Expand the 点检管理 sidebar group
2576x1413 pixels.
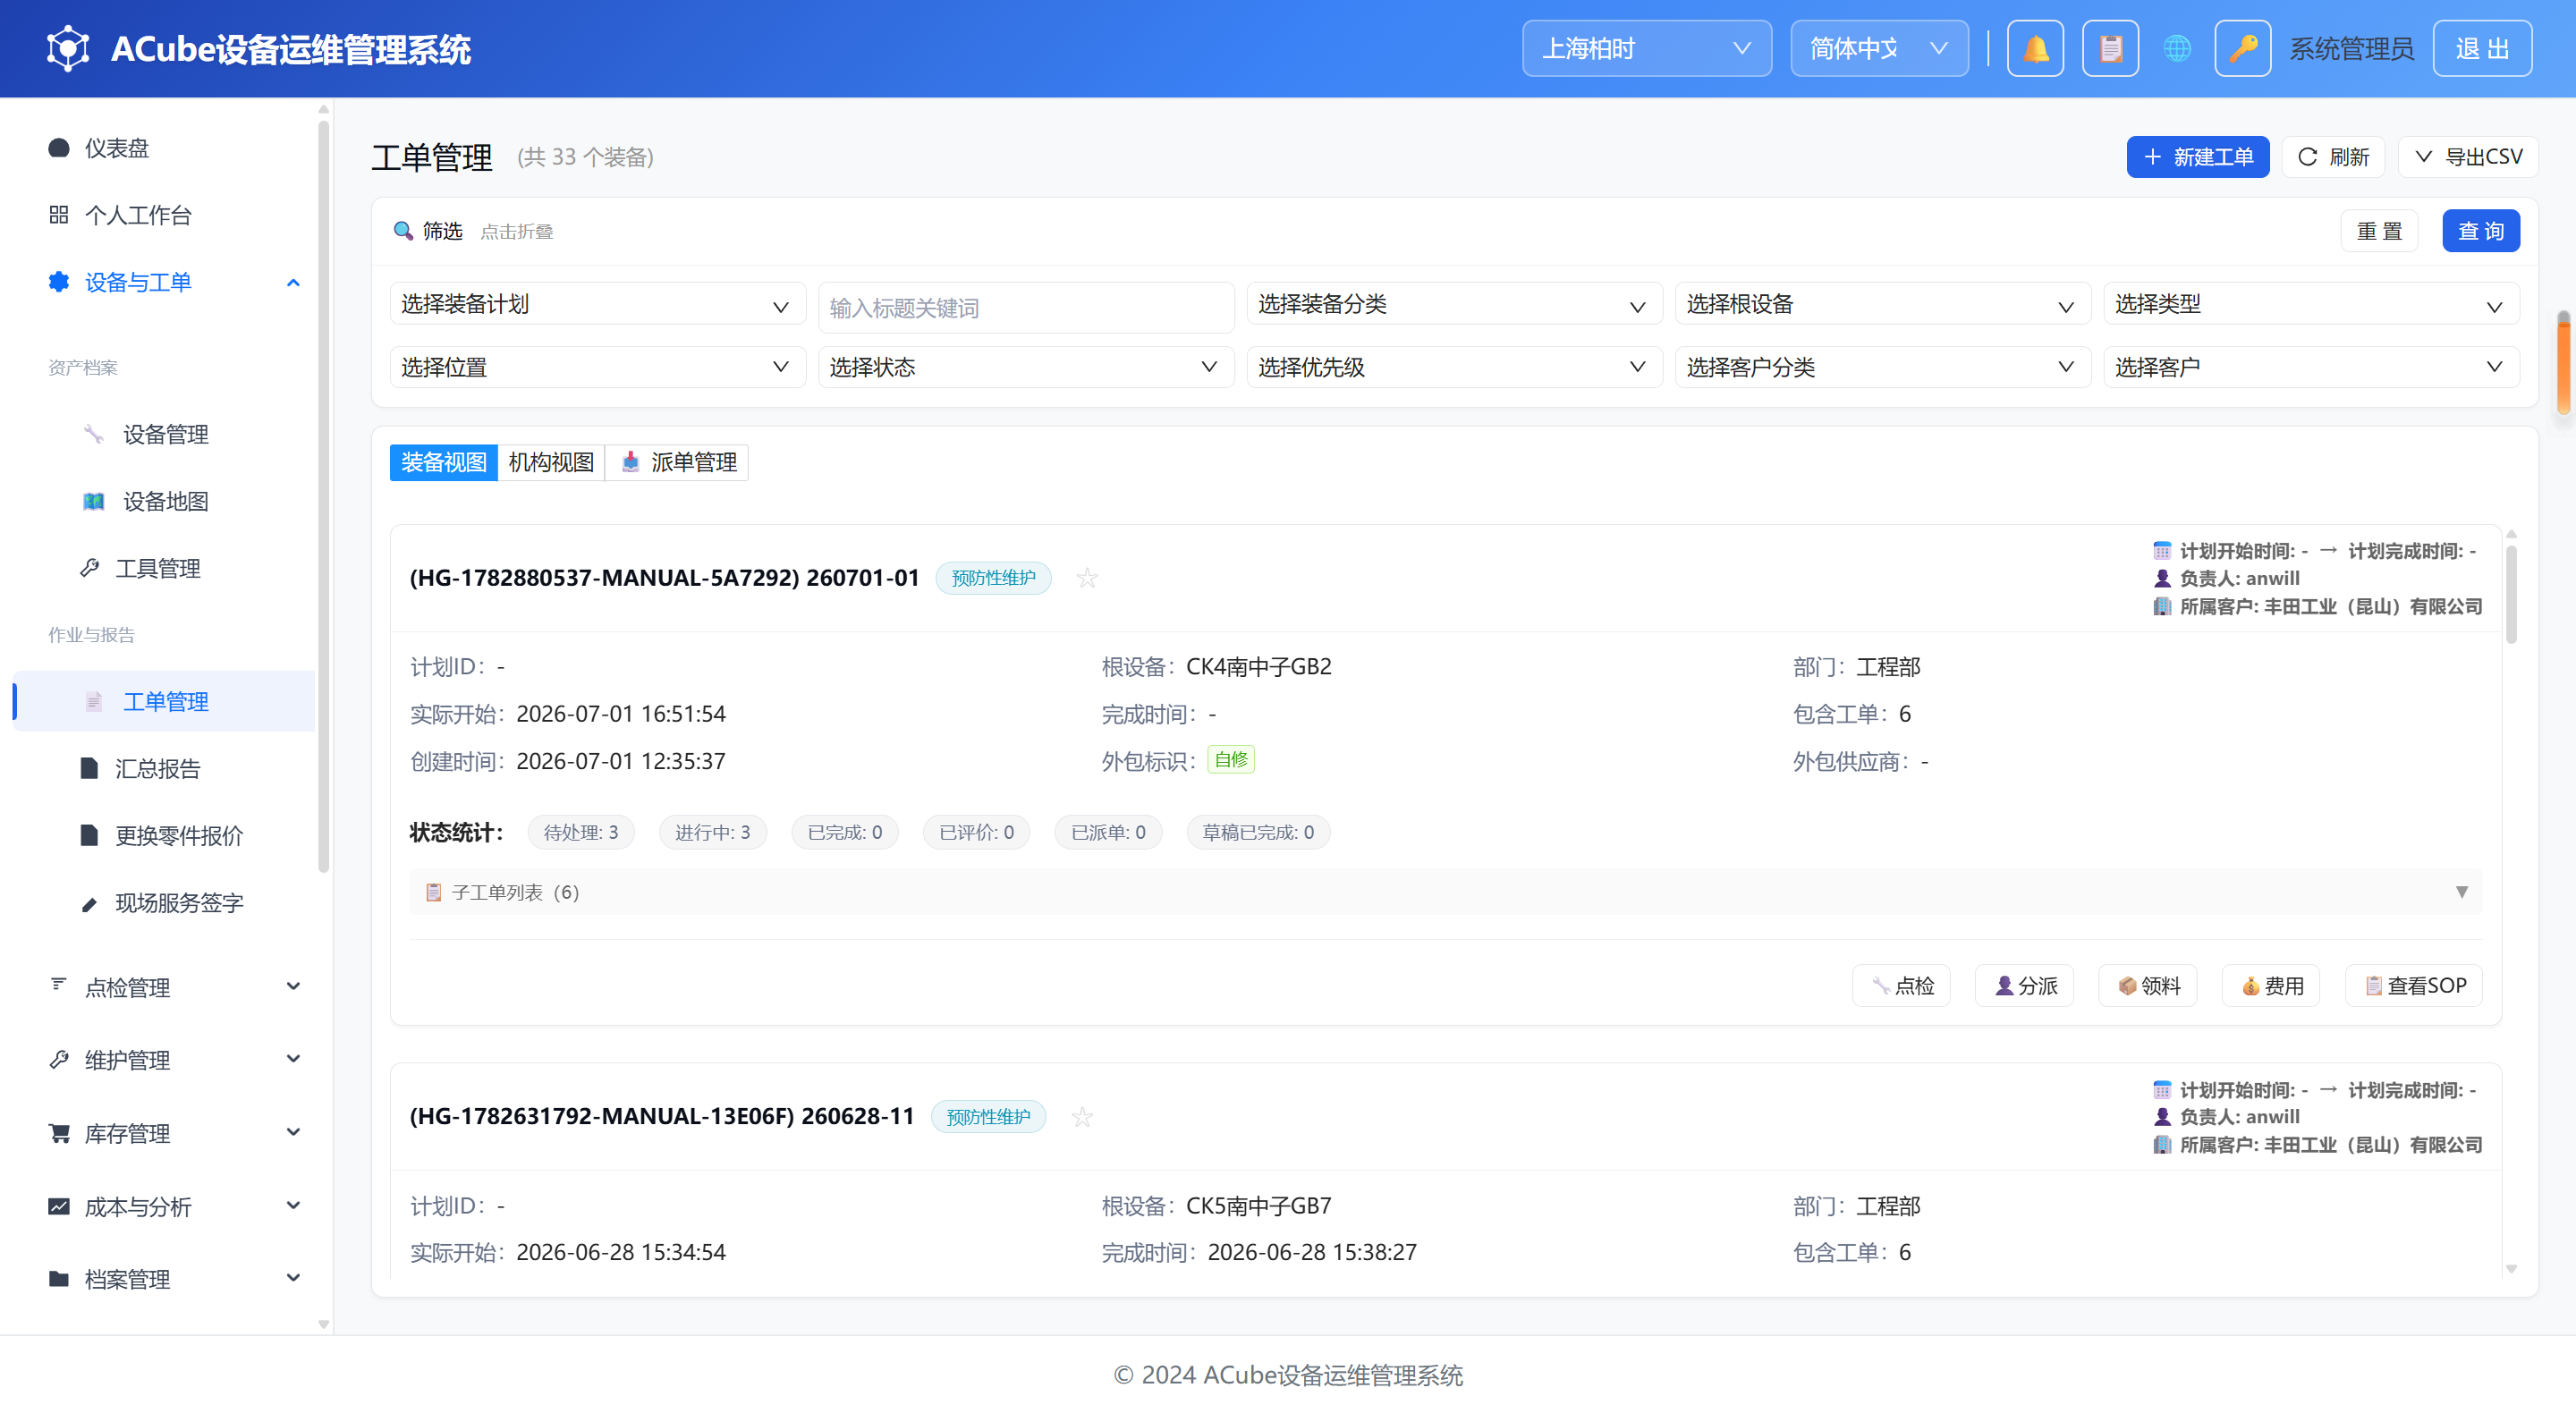pos(165,987)
